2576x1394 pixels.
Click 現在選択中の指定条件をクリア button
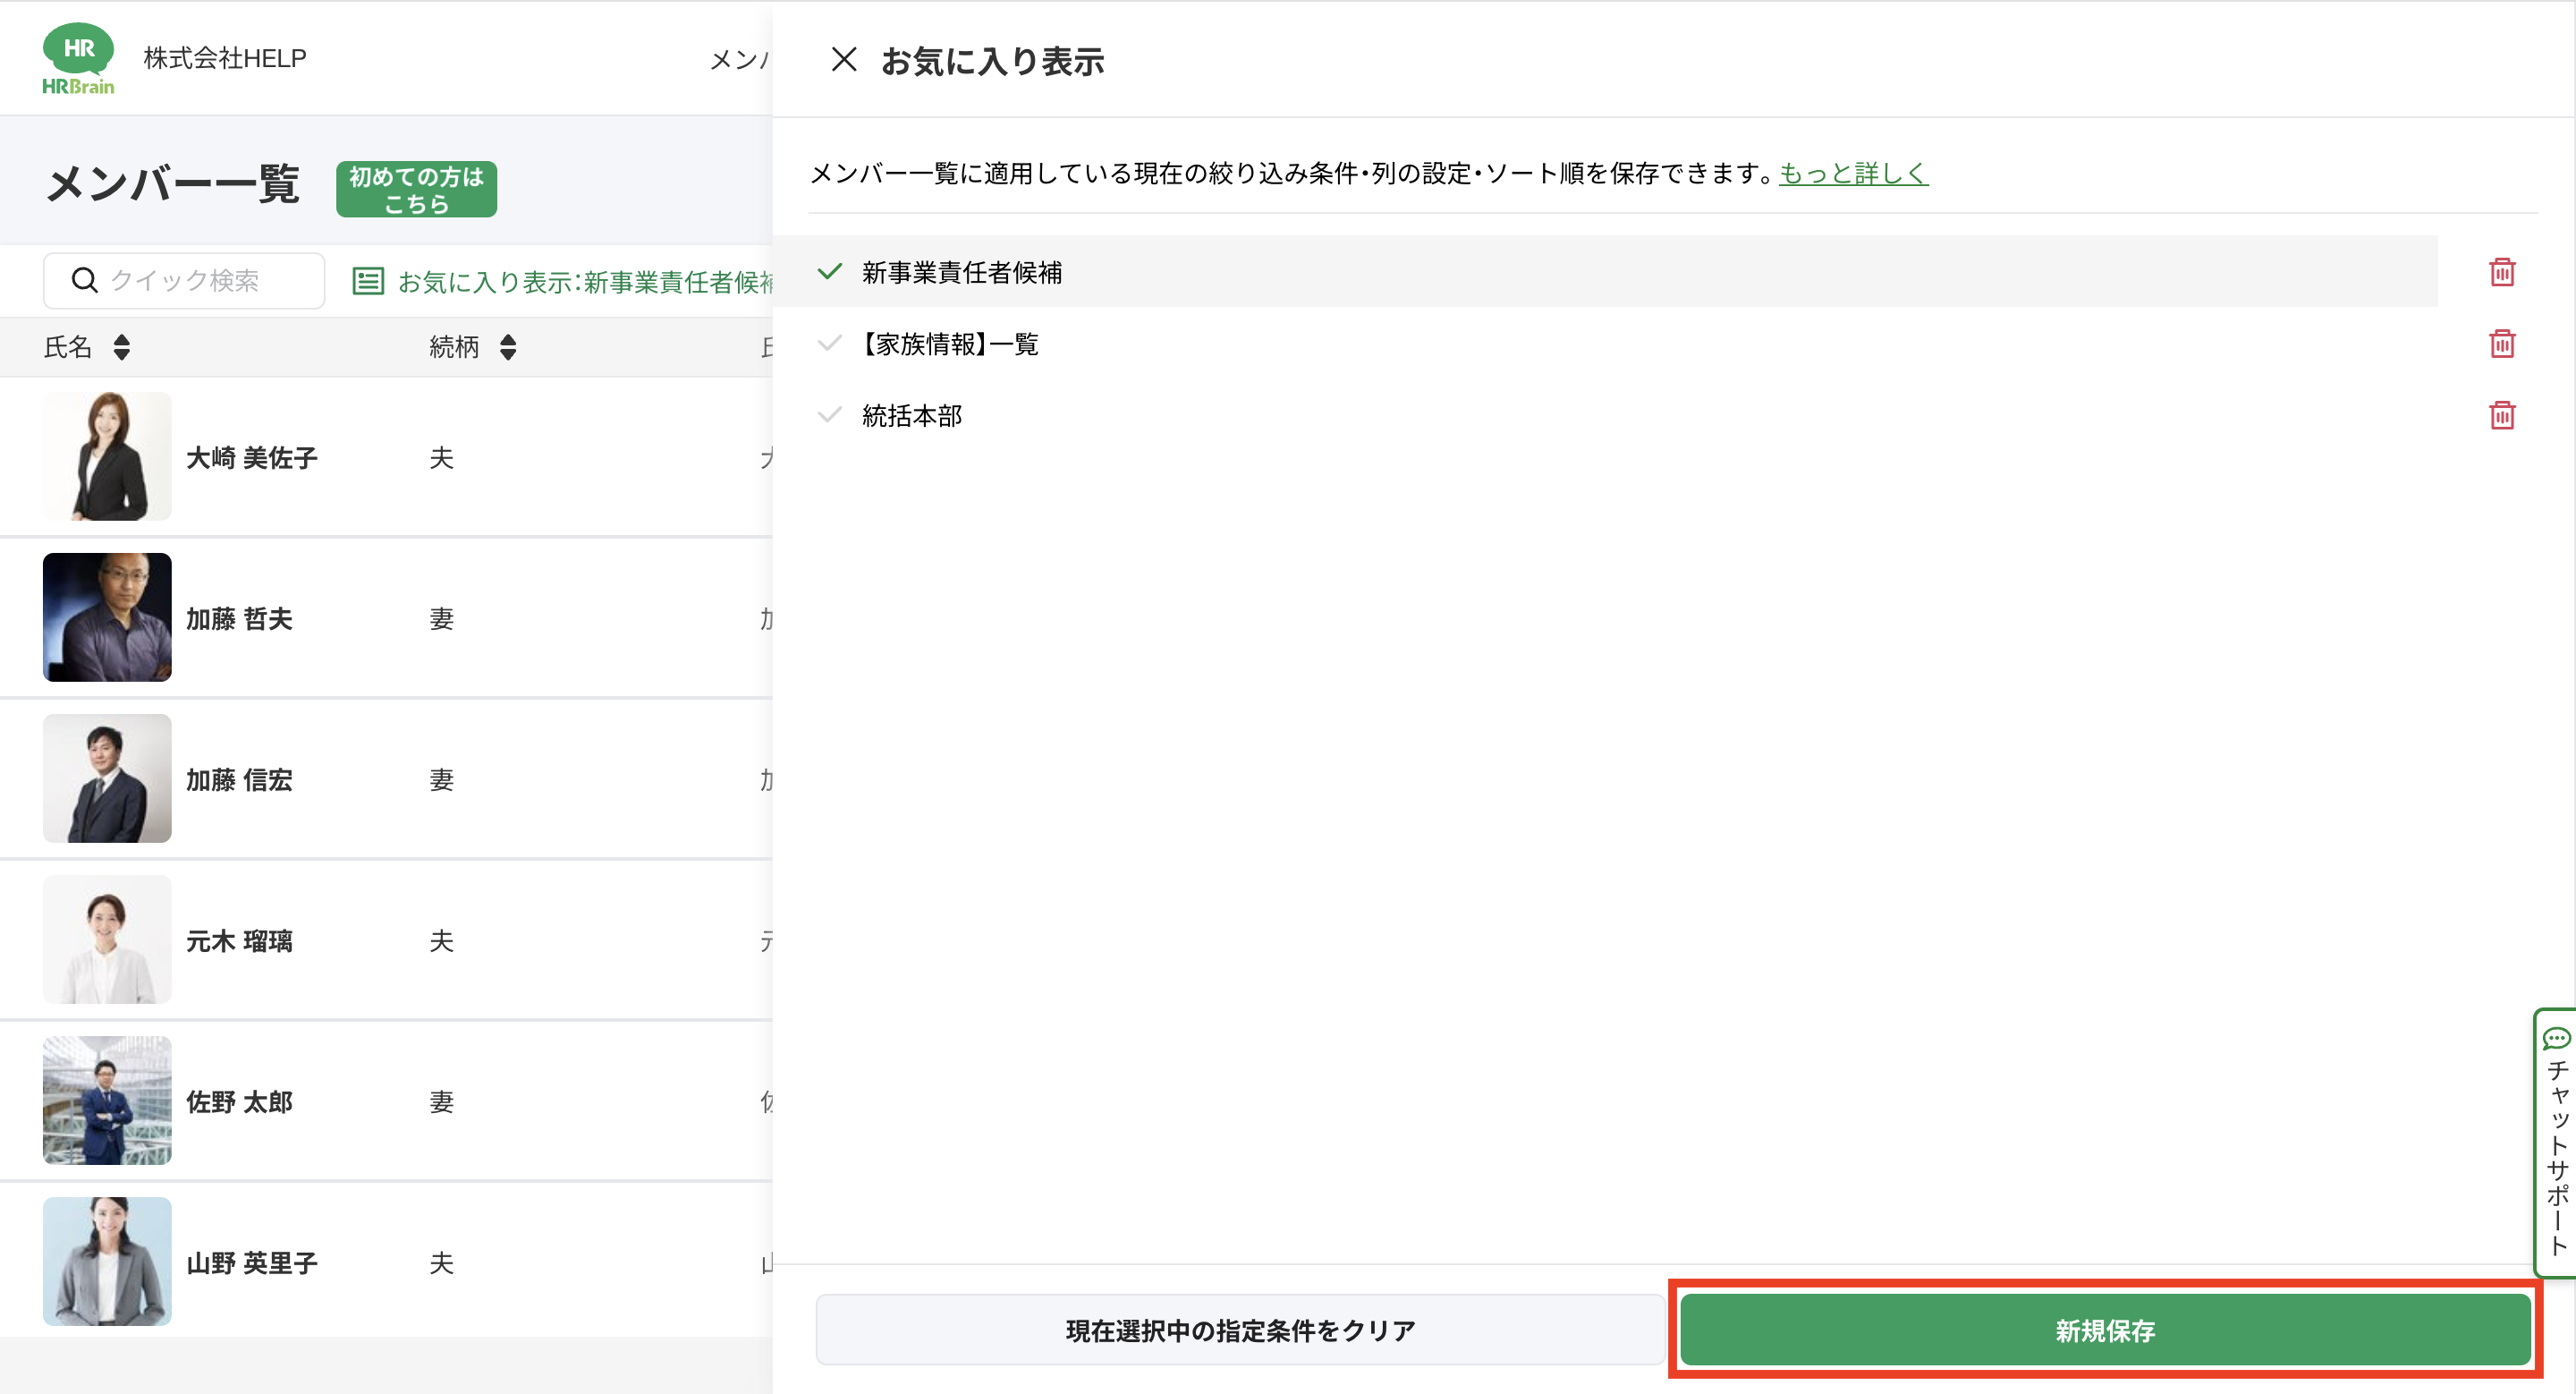[1240, 1330]
